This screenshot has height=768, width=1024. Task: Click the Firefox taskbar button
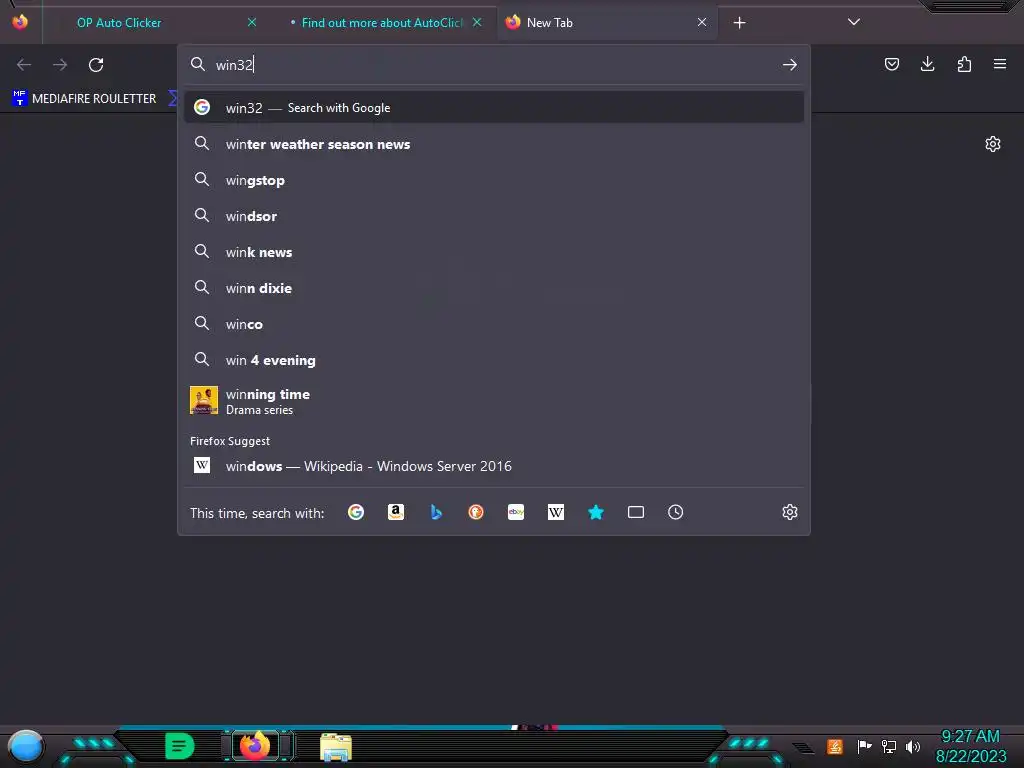255,746
